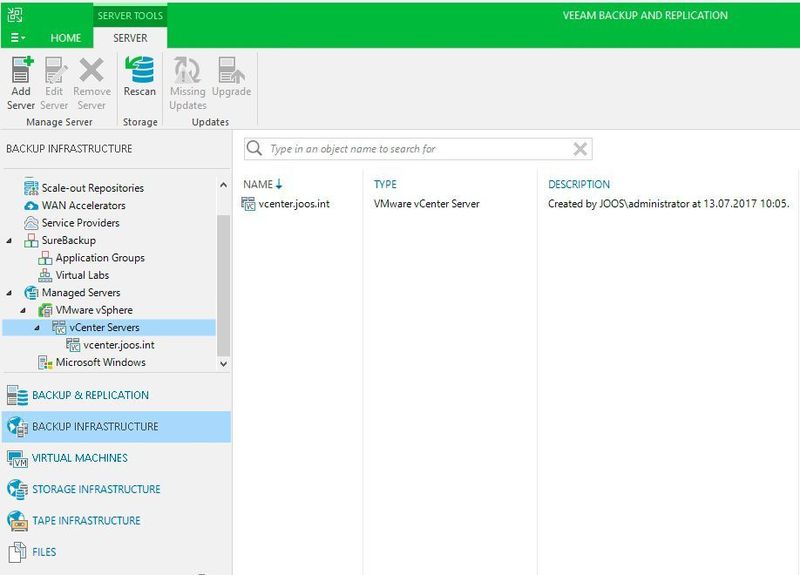Click the Remove Server X icon
Viewport: 800px width, 575px height.
(x=92, y=70)
